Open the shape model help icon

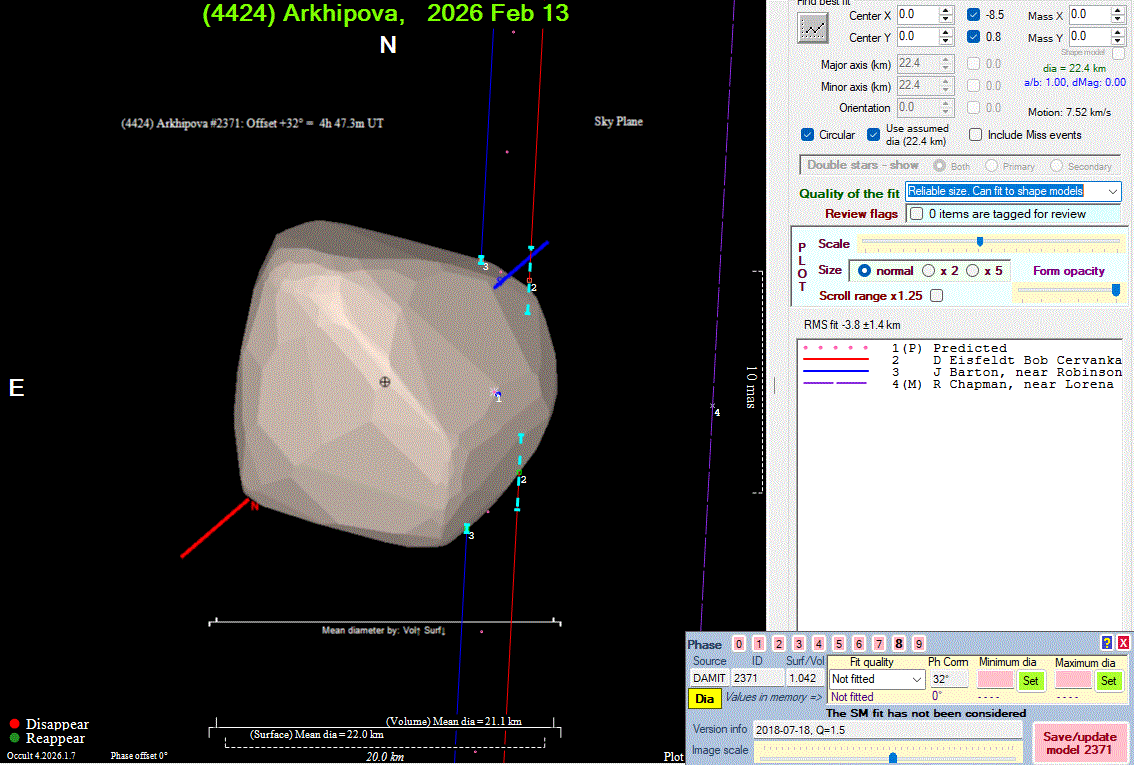(1107, 643)
